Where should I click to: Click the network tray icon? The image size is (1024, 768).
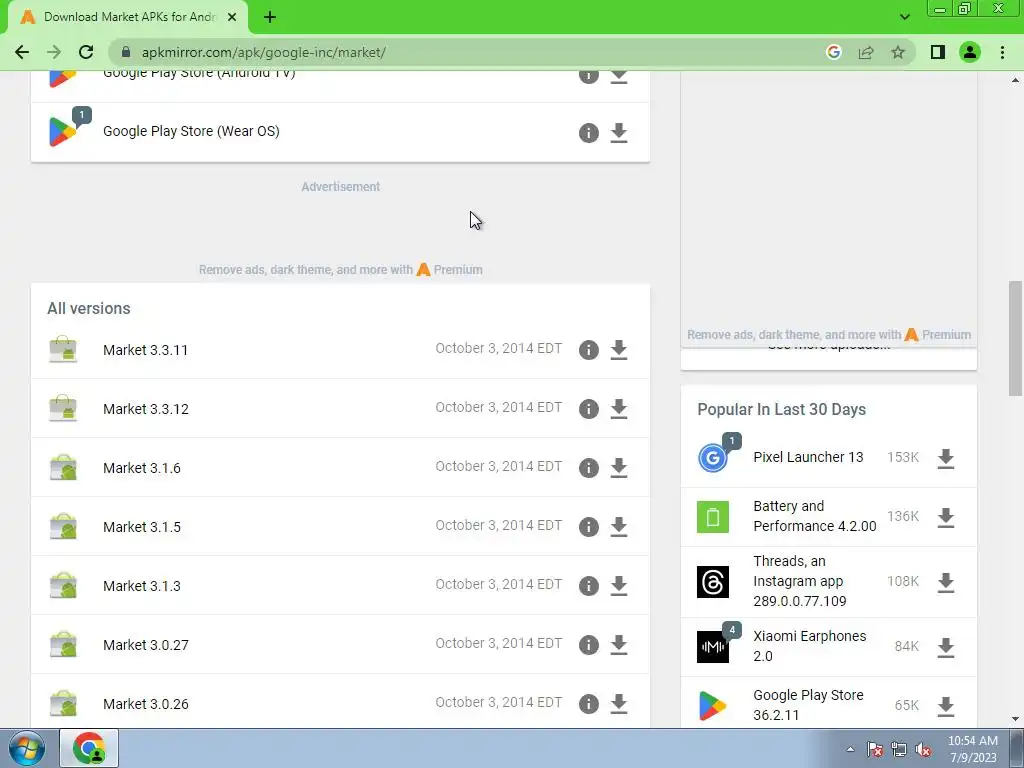coord(899,750)
